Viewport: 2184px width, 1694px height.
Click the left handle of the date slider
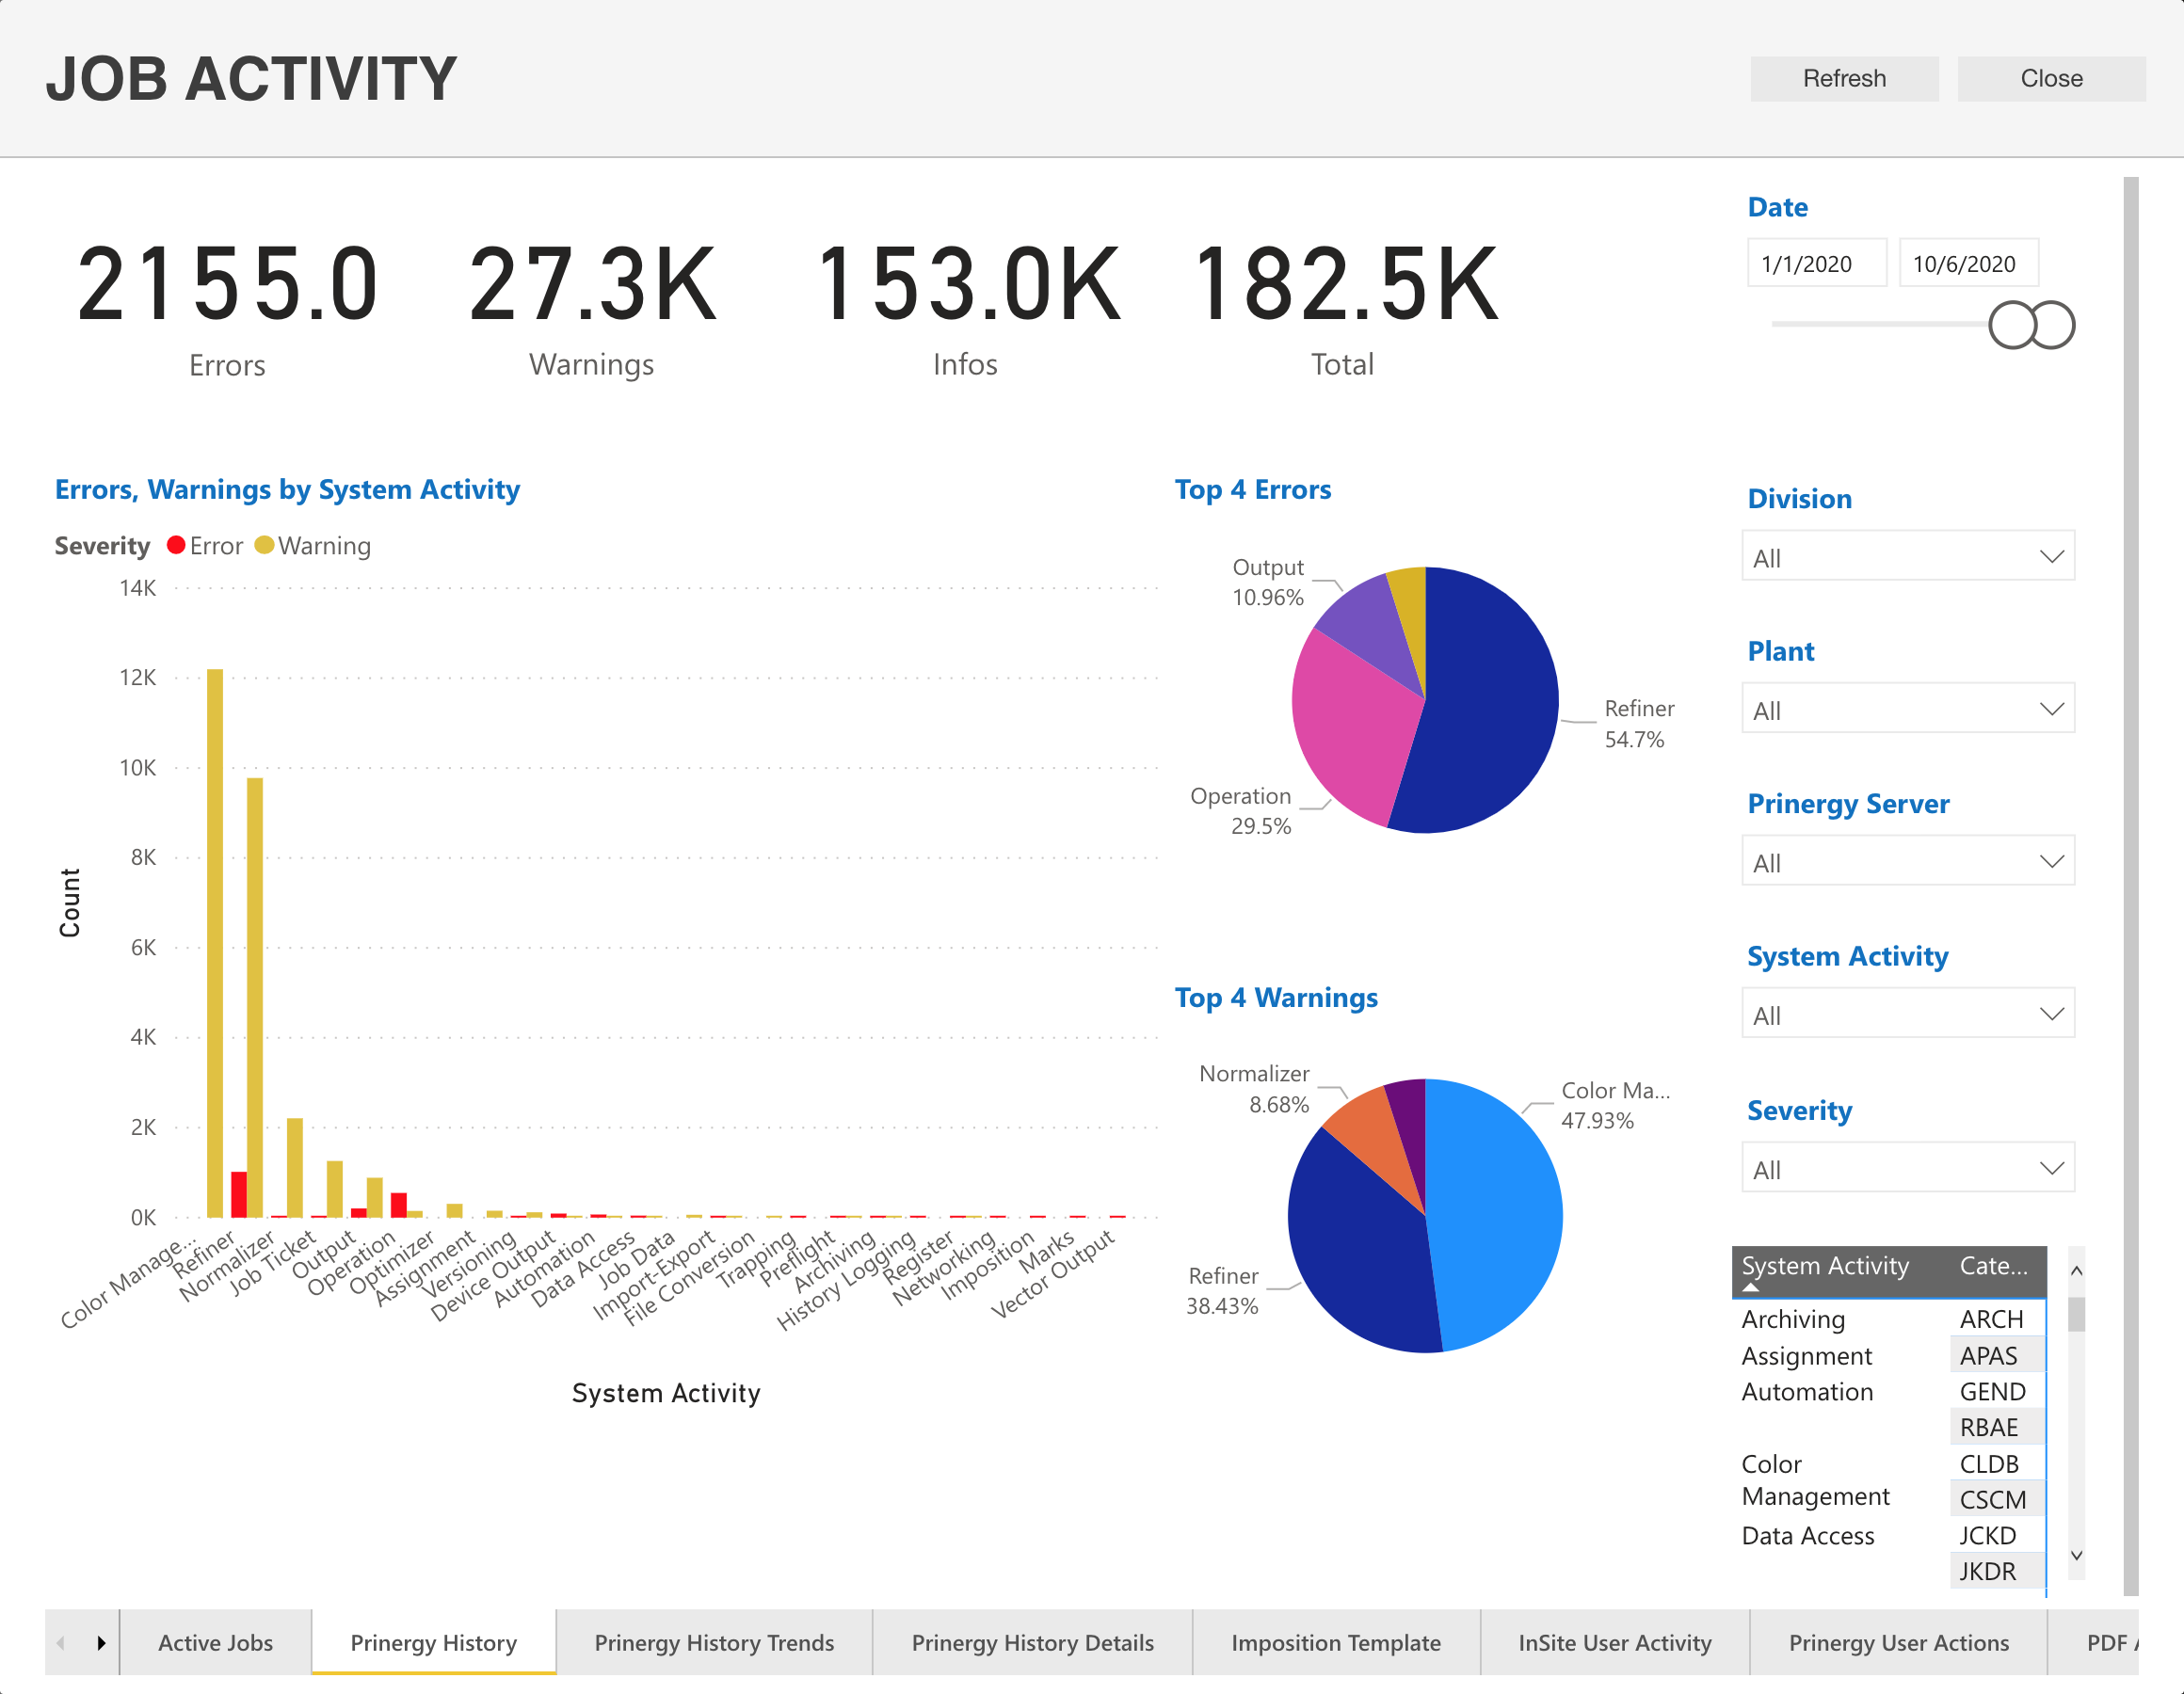pyautogui.click(x=2011, y=325)
